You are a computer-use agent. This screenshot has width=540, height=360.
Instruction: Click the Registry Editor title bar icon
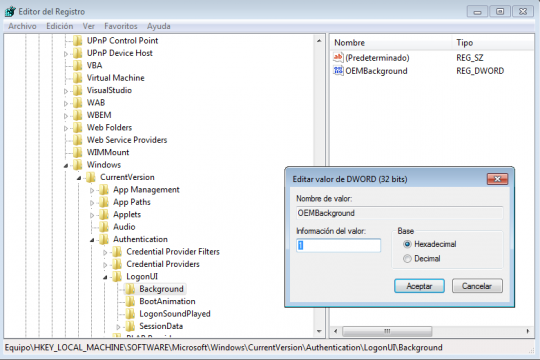click(10, 11)
